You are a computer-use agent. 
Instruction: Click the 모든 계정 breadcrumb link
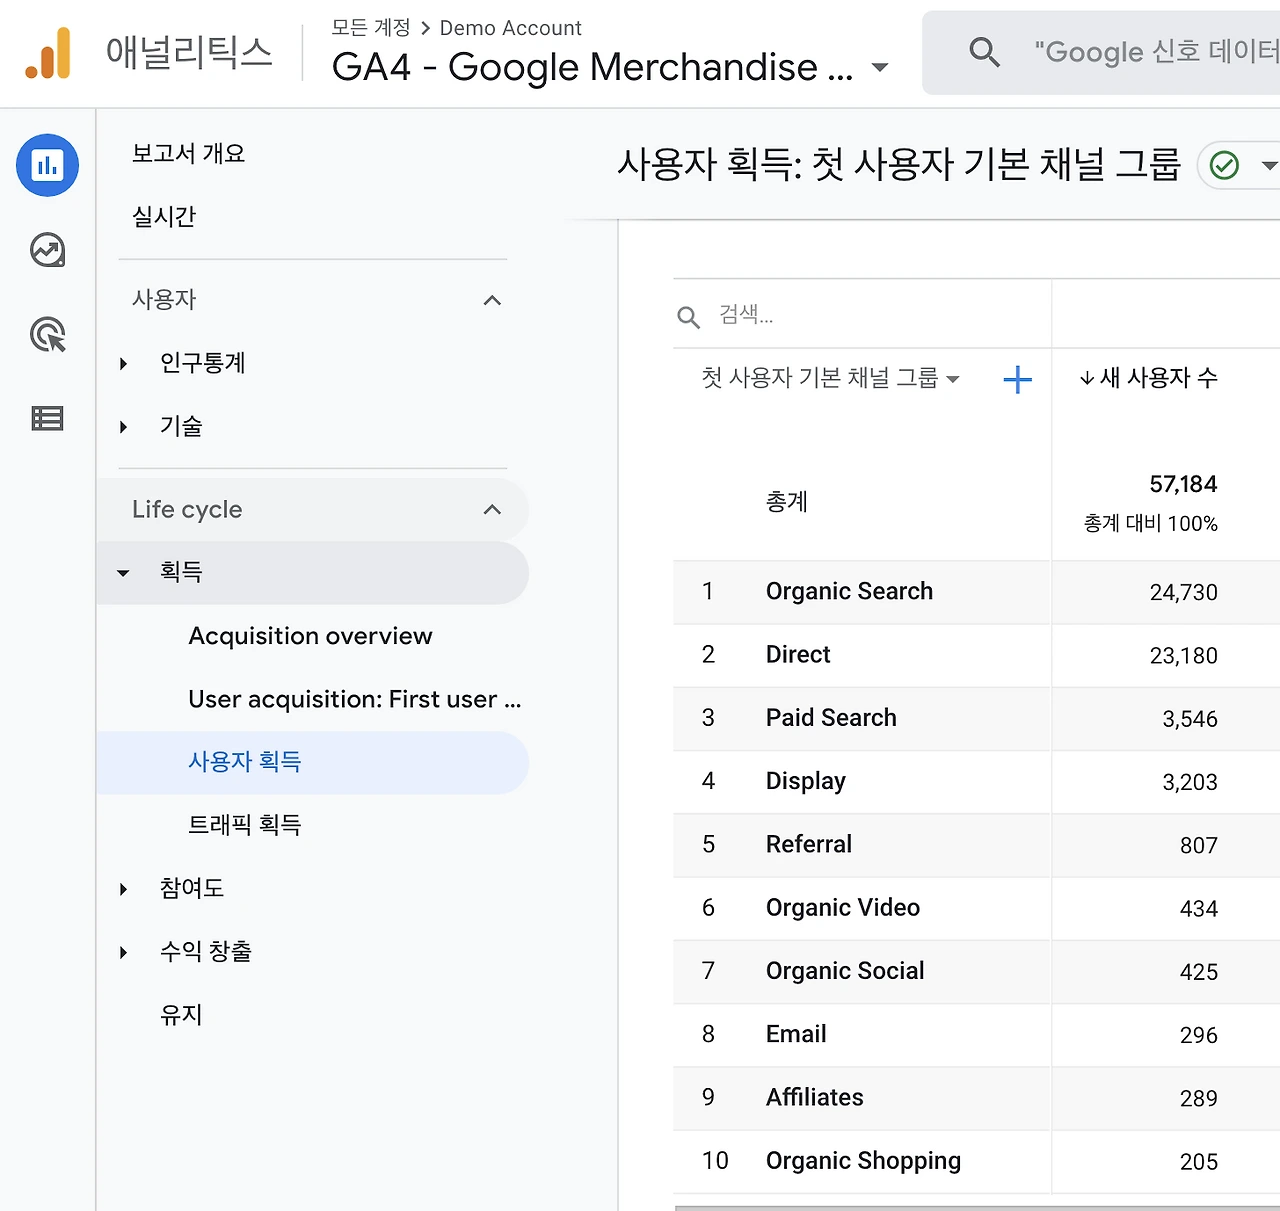point(371,28)
